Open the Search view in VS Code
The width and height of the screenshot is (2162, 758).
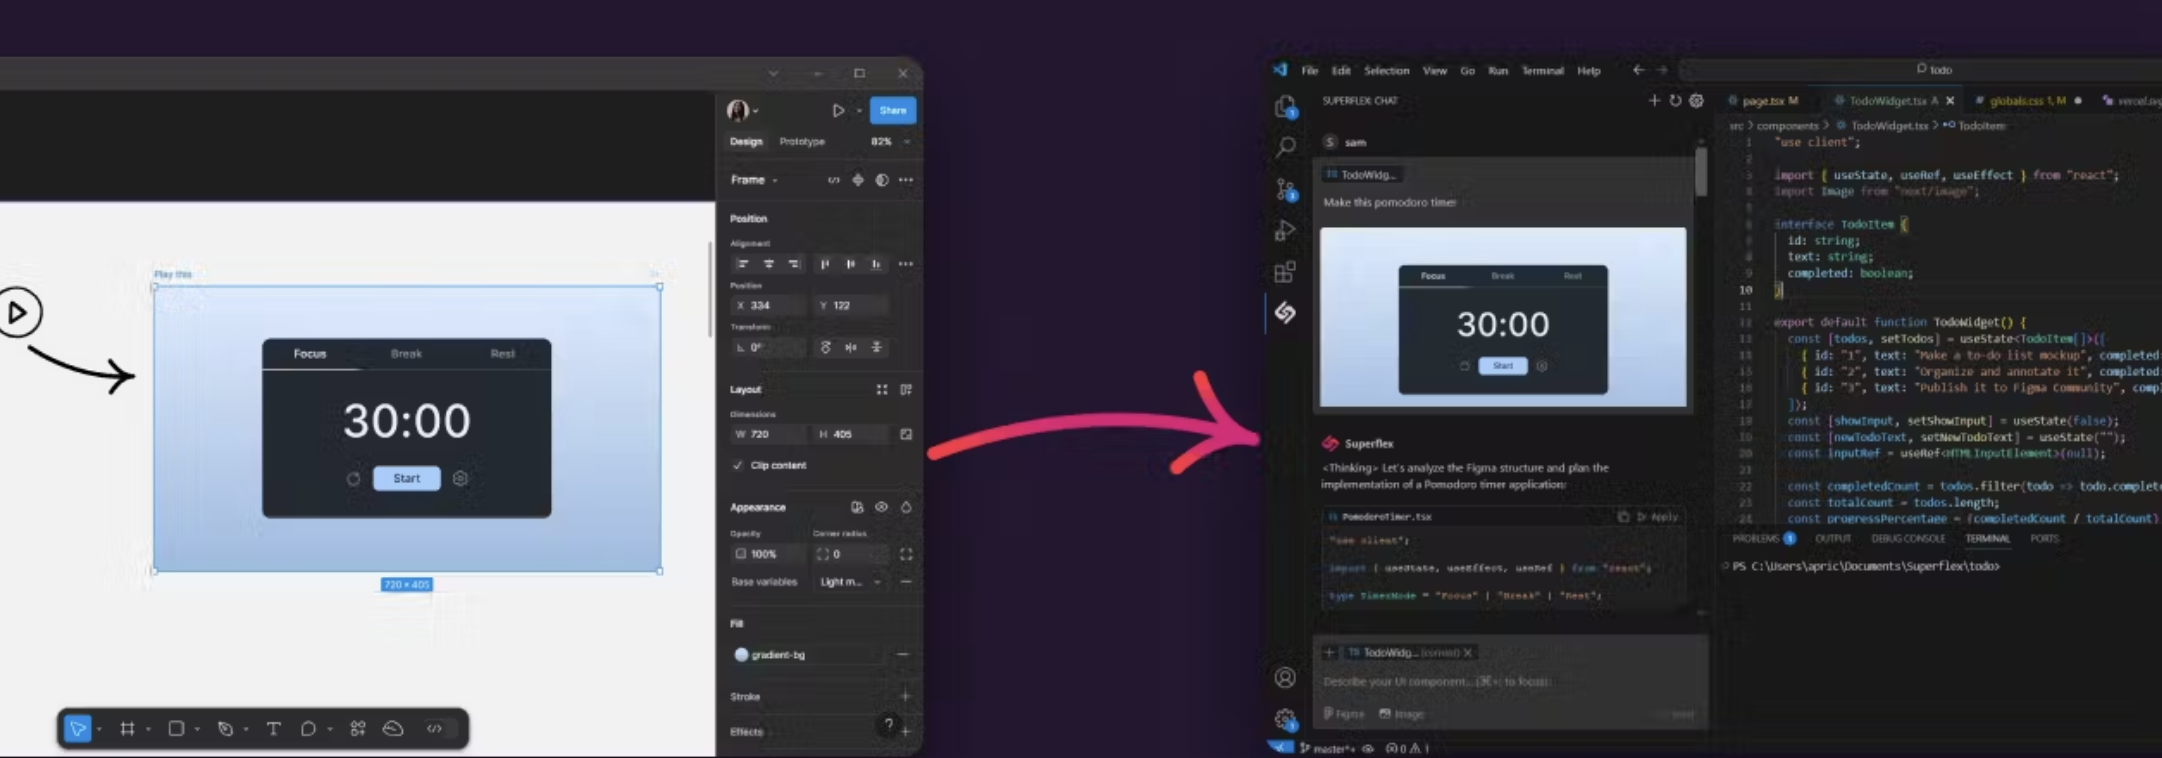(1286, 147)
